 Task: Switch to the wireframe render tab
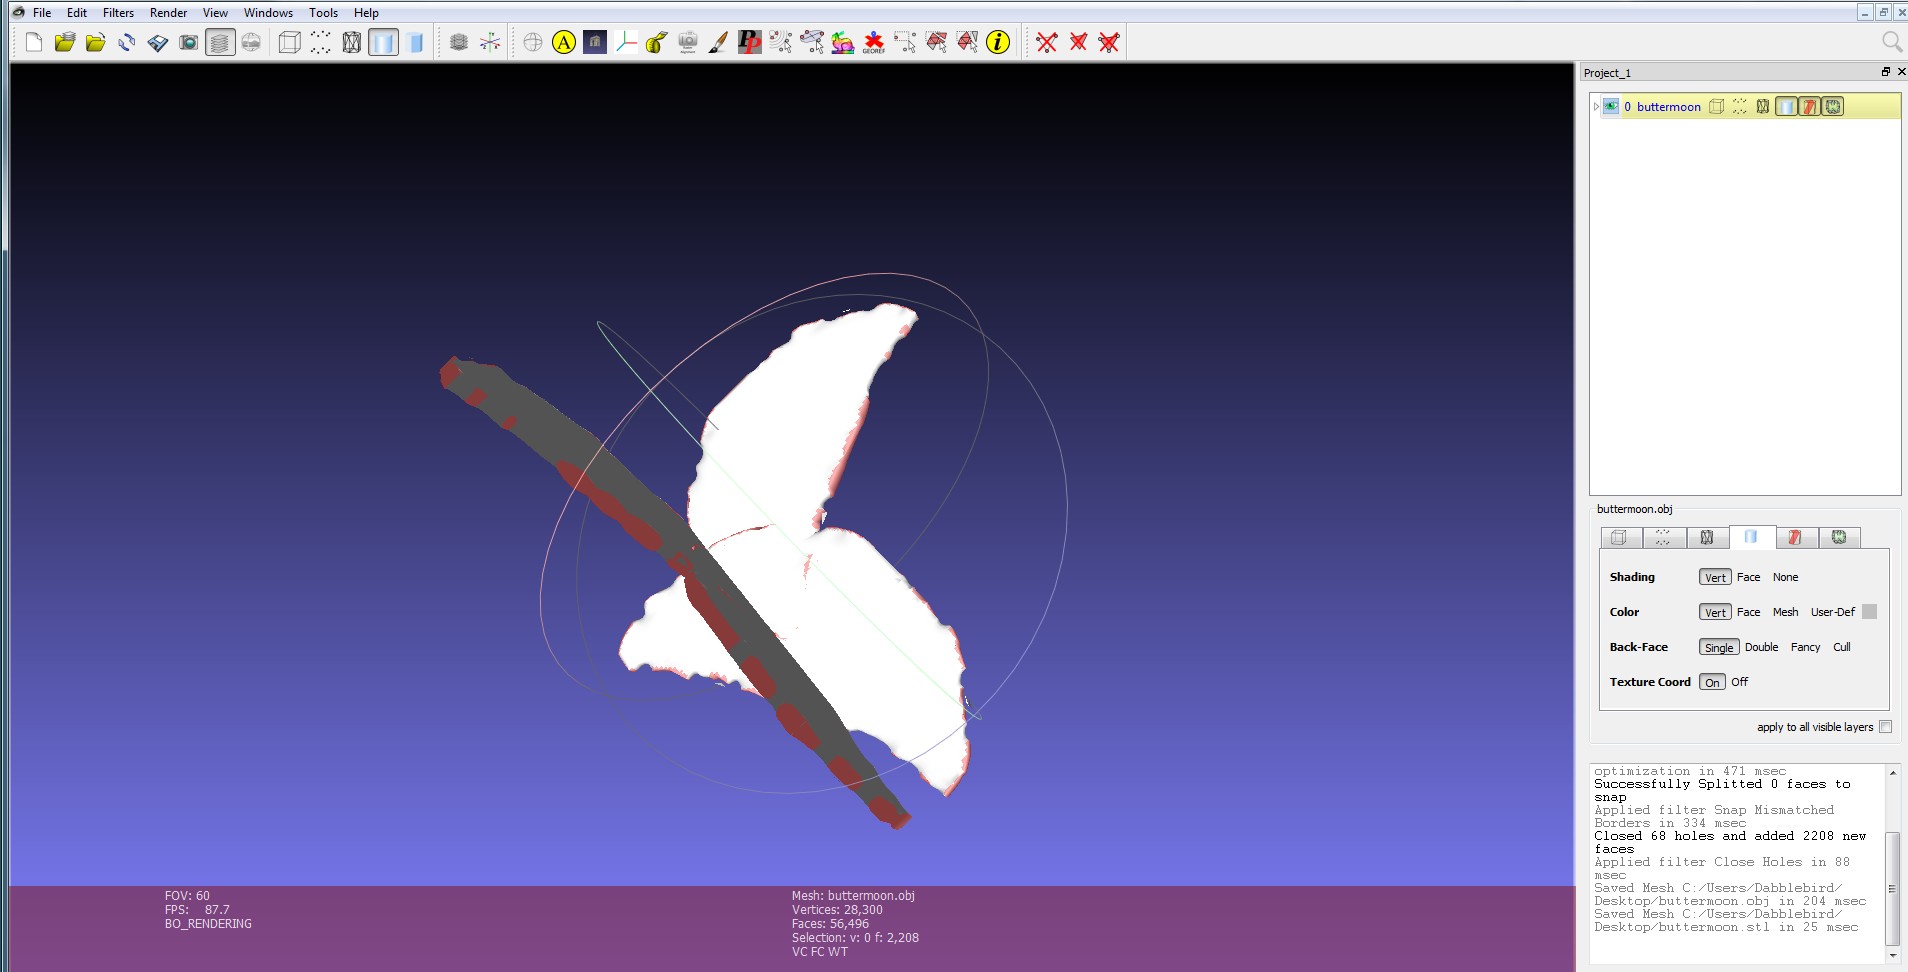point(1707,538)
